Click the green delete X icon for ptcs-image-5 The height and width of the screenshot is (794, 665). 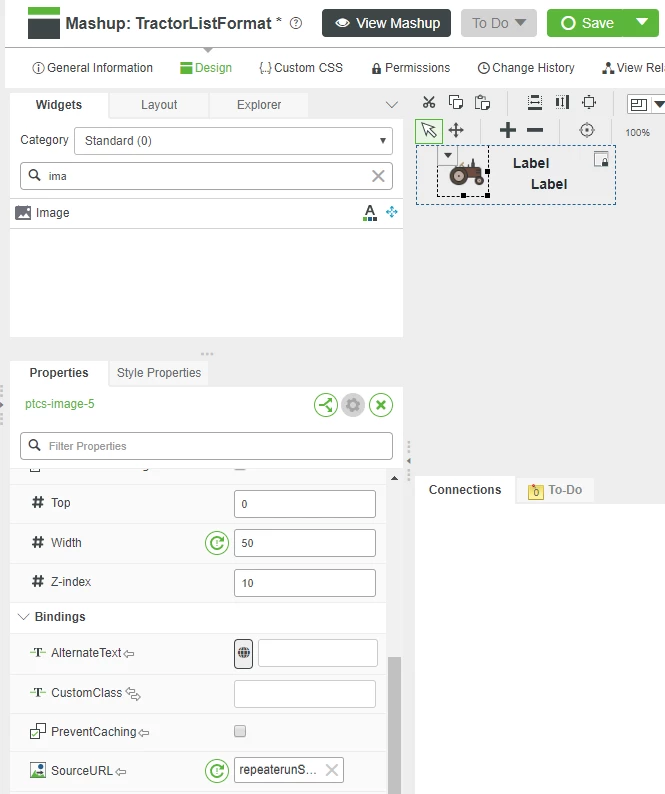381,405
